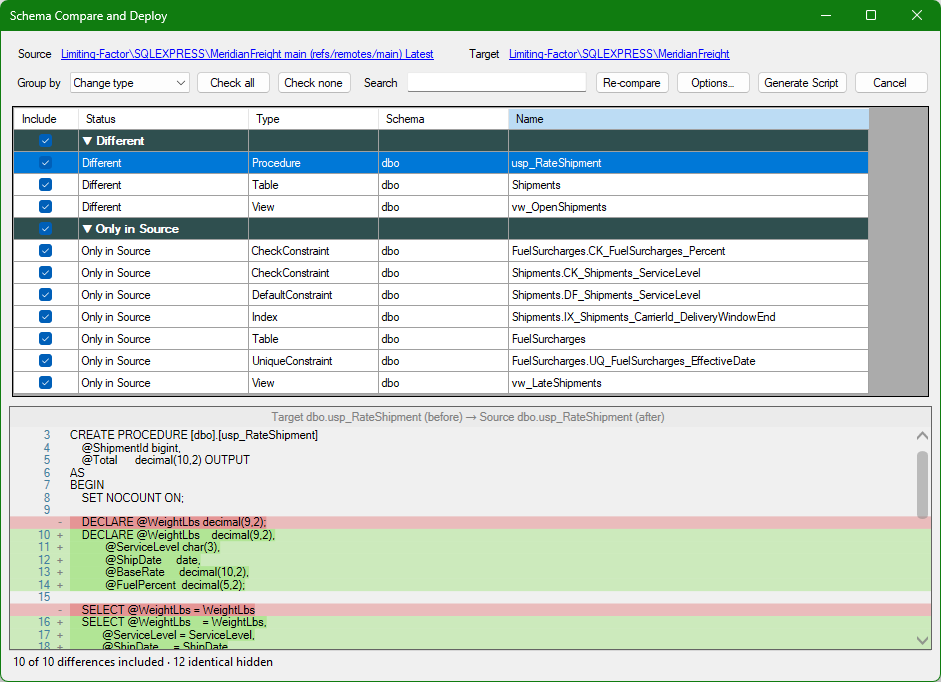This screenshot has width=941, height=682.
Task: Click the SET NOCOUNT ON line
Action: click(133, 497)
